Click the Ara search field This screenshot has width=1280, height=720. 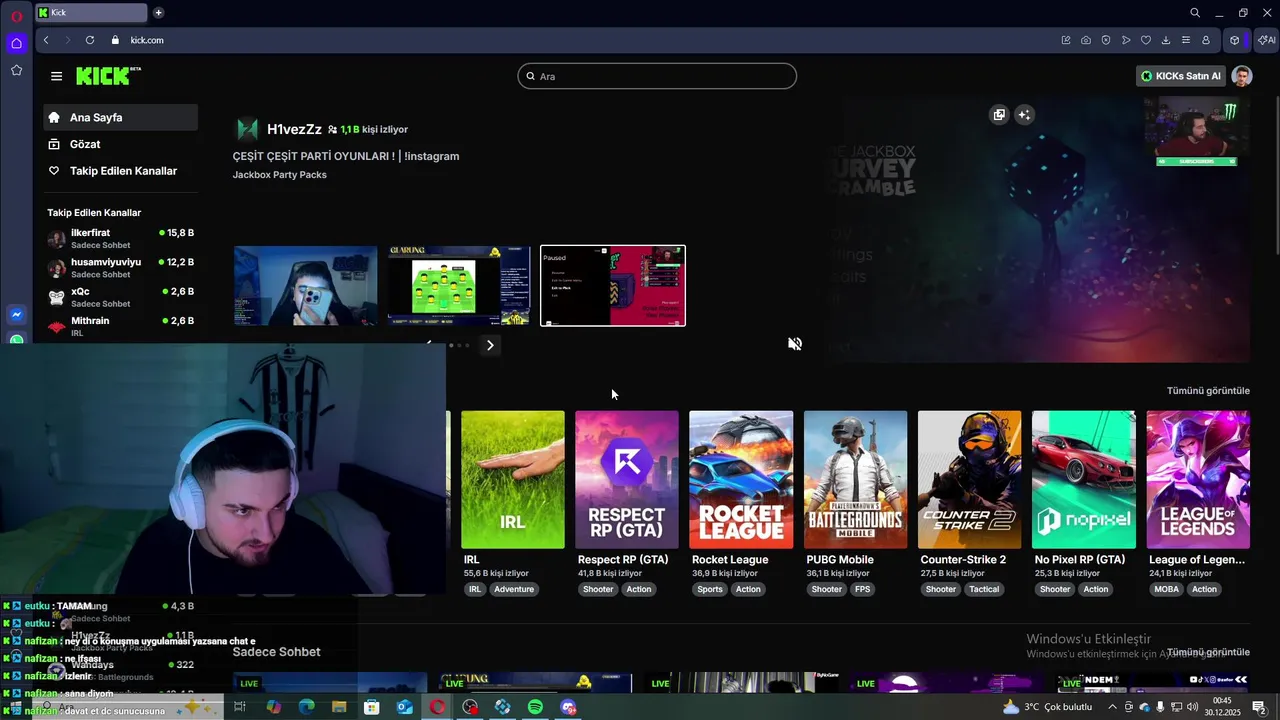(657, 76)
